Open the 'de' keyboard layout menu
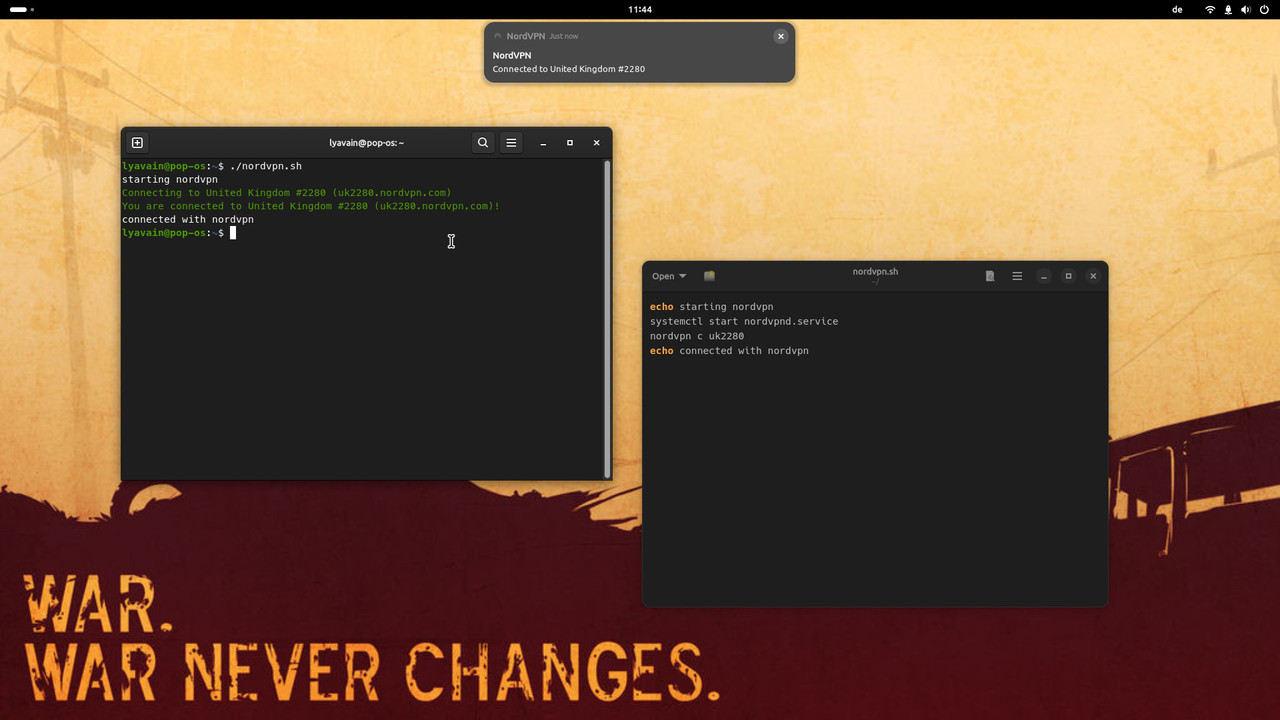Screen dimensions: 1280x720 coord(1177,9)
